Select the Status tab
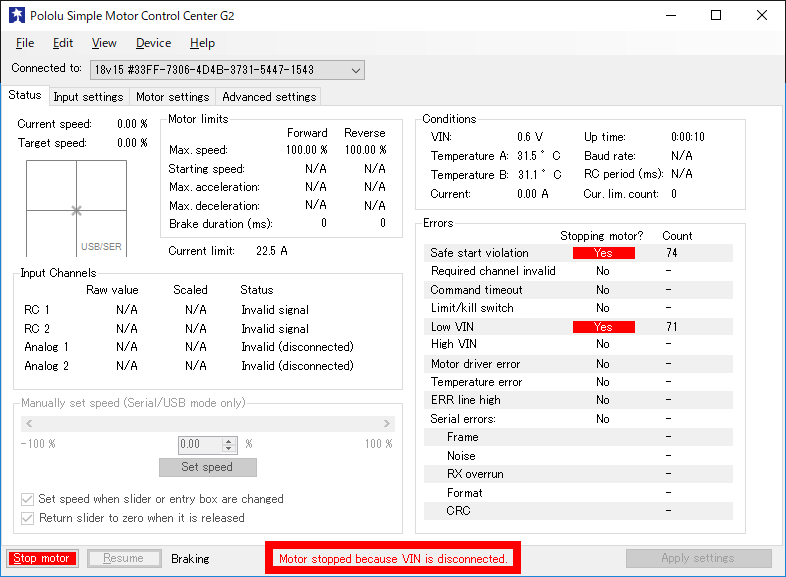 click(25, 95)
